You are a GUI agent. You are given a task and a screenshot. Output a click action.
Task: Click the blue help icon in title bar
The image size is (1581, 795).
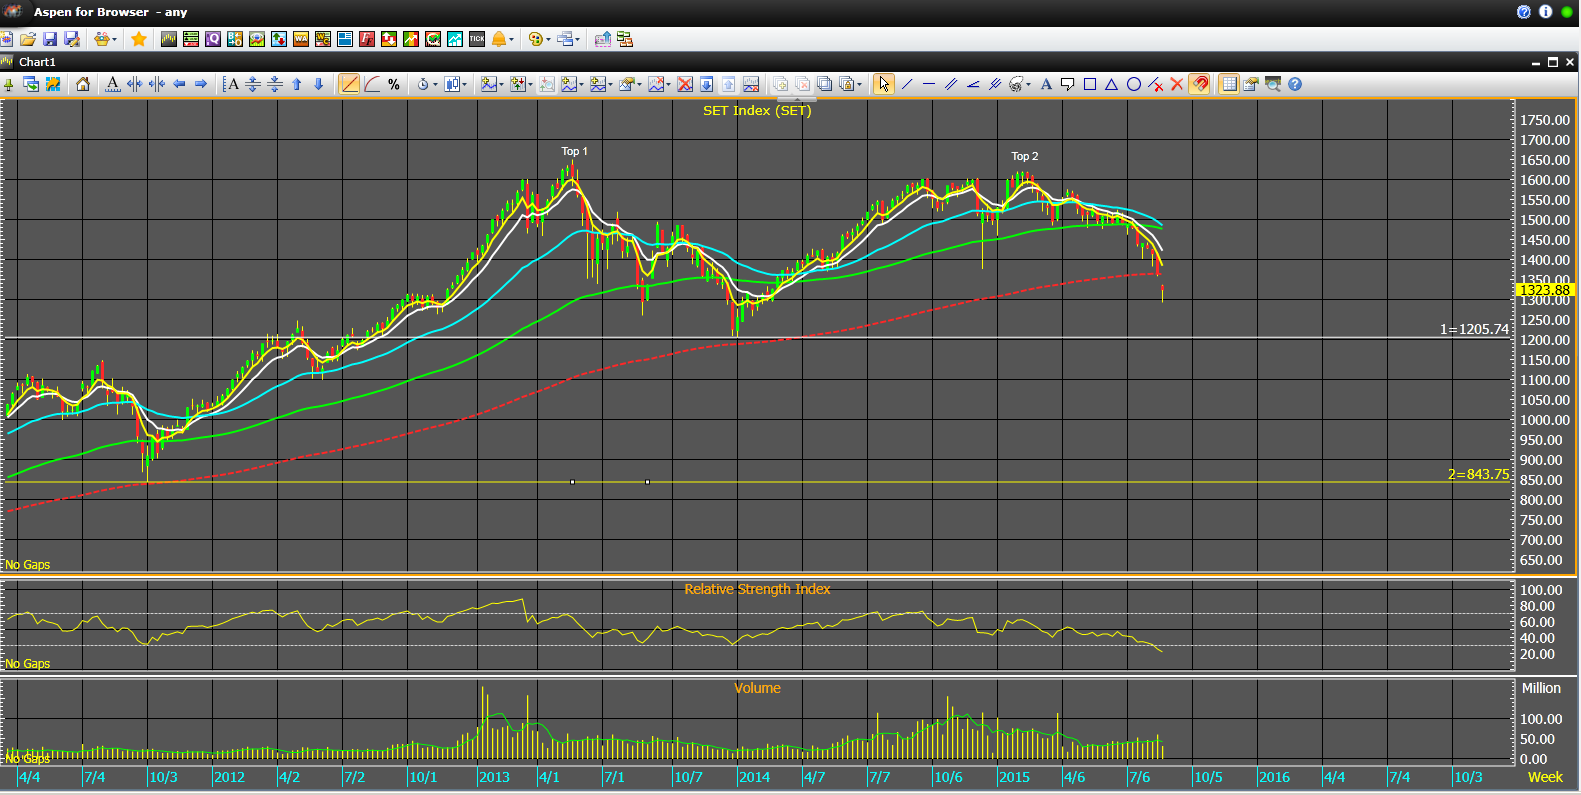(x=1524, y=12)
